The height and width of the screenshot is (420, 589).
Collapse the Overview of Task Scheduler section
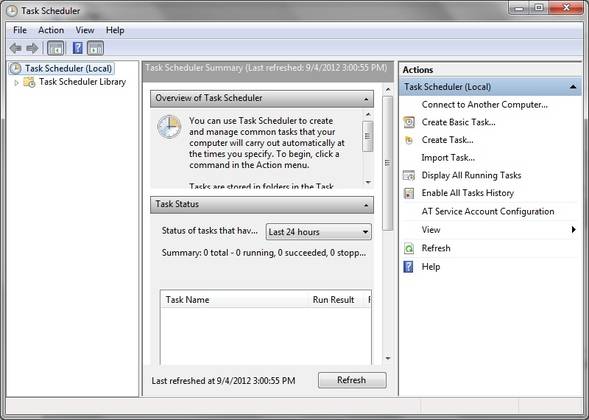(366, 99)
